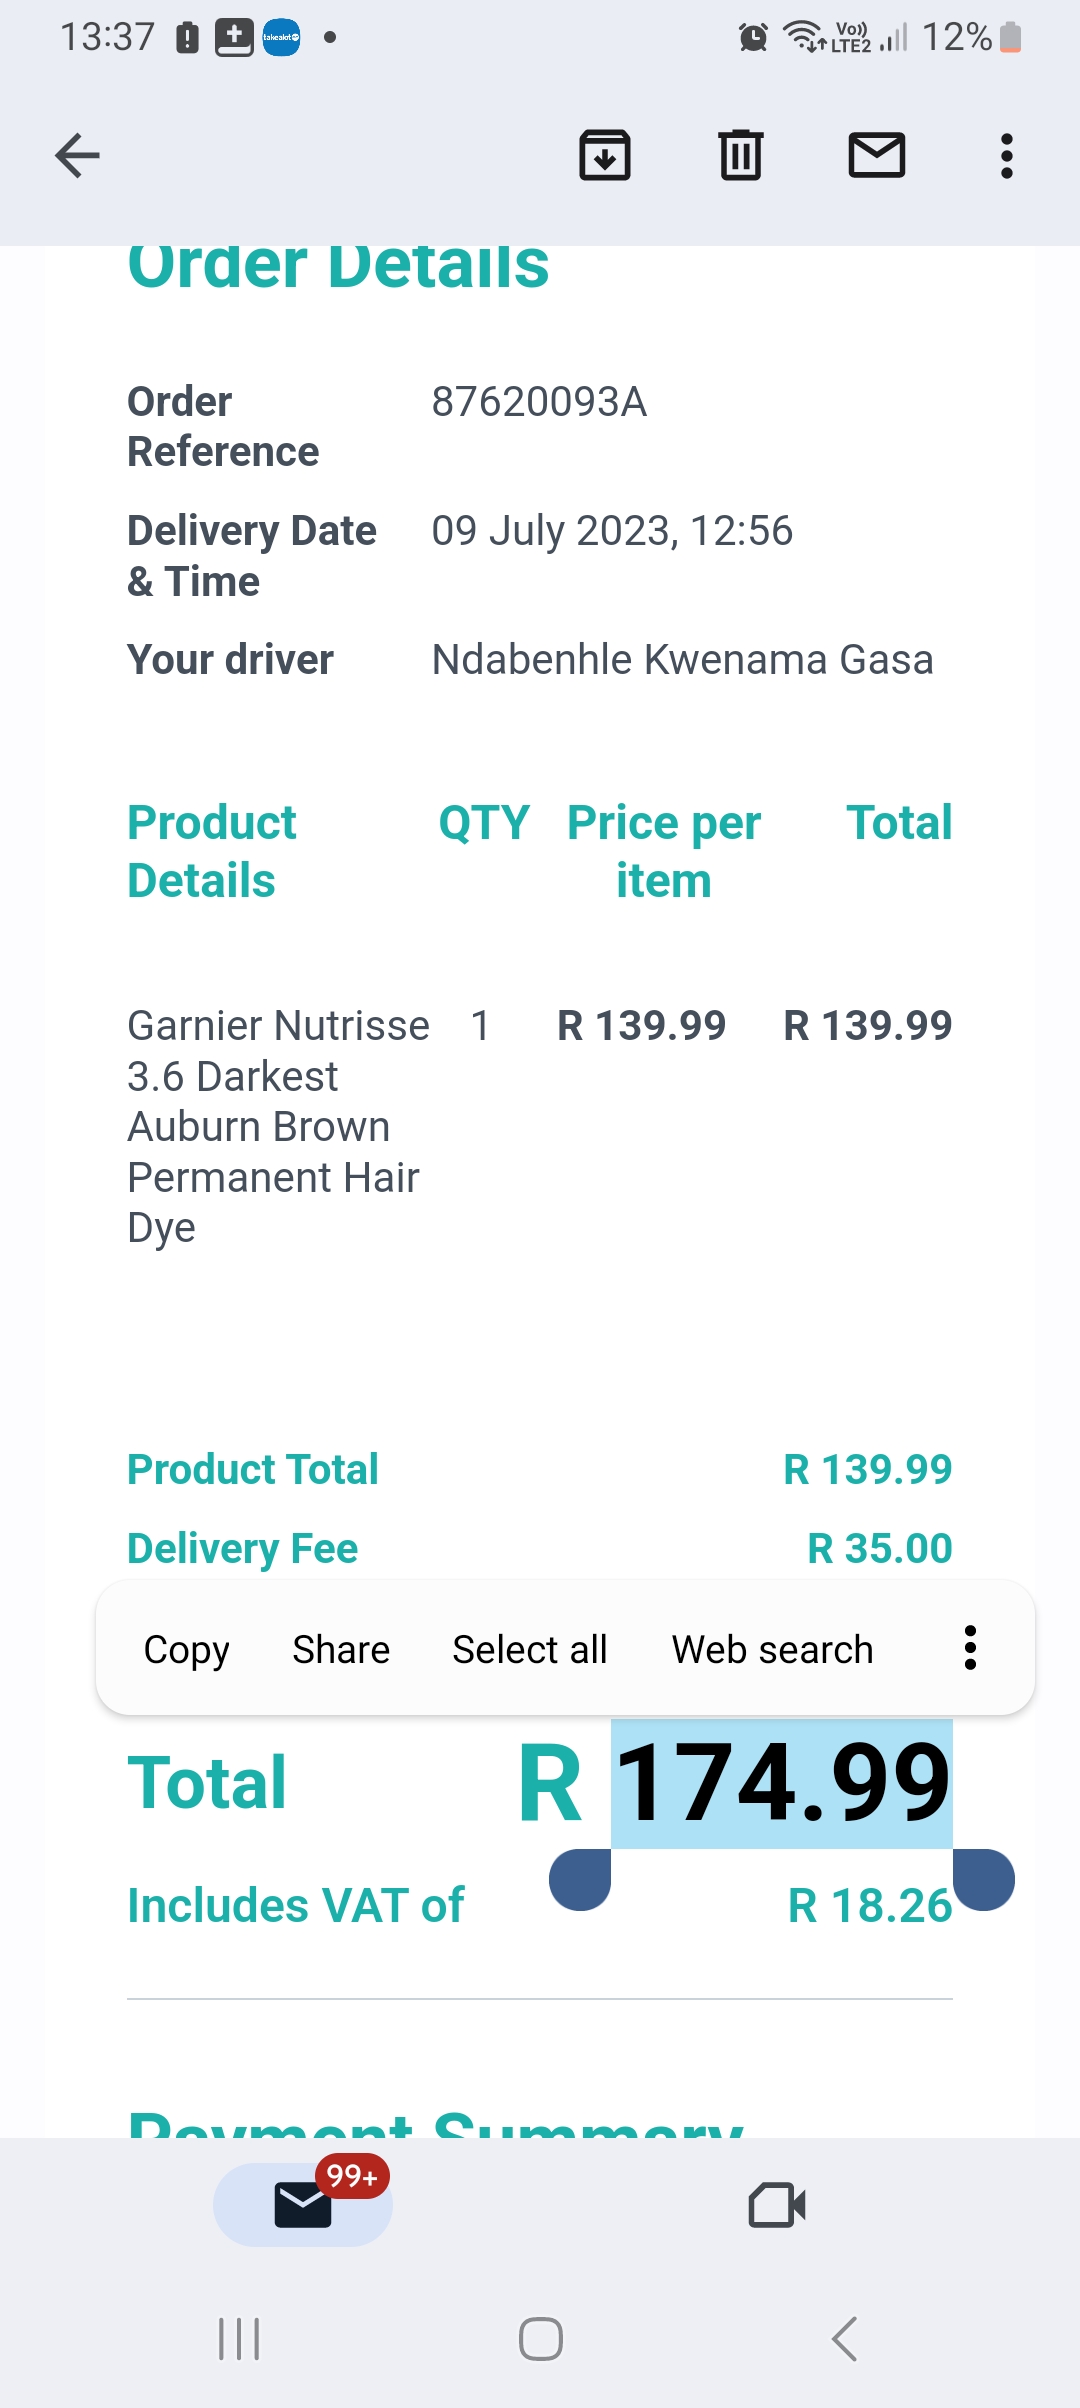Open the email's three-dot overflow menu
Screen dimensions: 1080x2408
tap(1007, 156)
